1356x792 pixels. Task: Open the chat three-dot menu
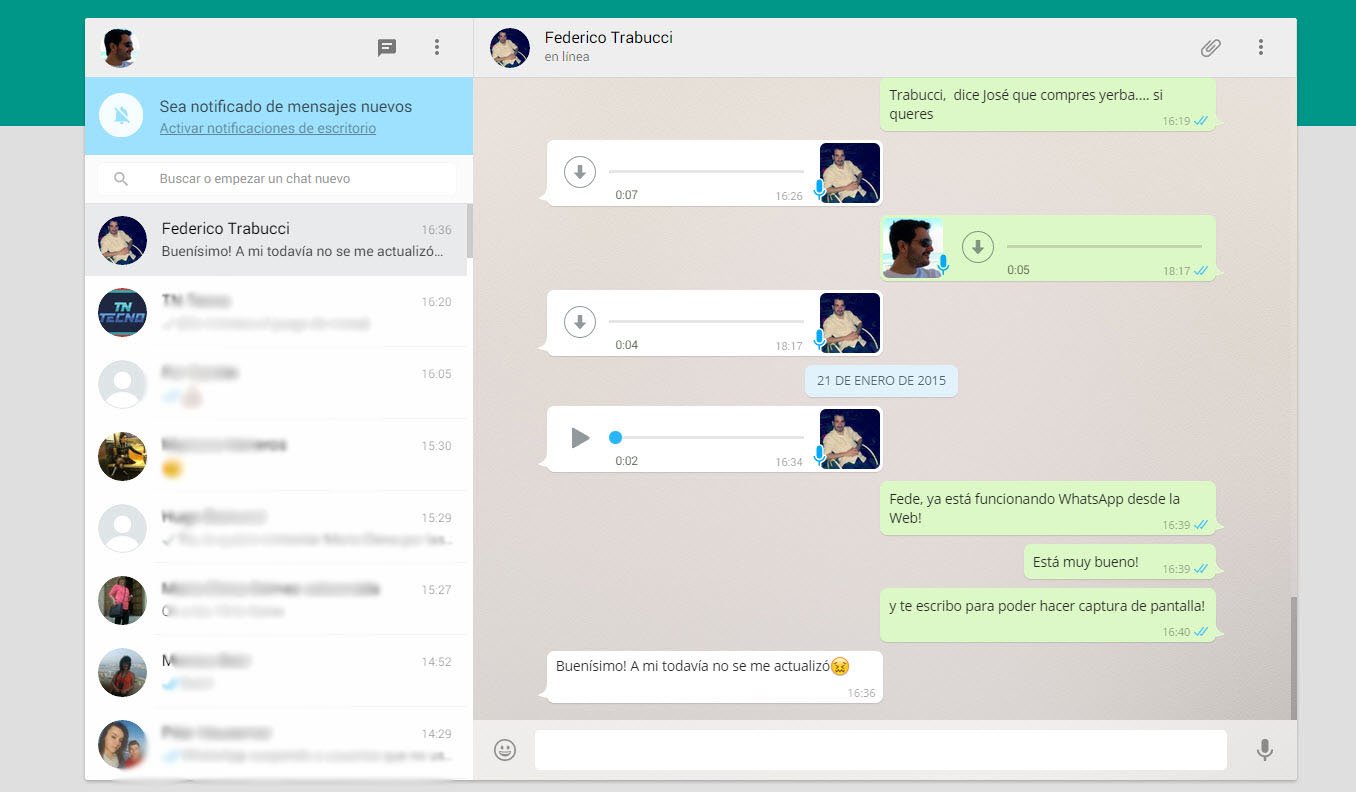pyautogui.click(x=1261, y=47)
